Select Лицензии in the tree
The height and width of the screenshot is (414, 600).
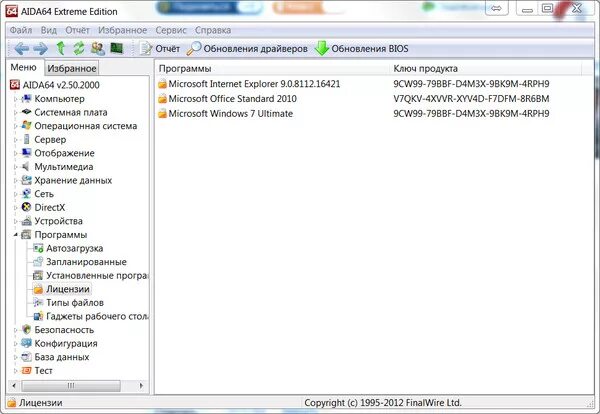point(68,289)
